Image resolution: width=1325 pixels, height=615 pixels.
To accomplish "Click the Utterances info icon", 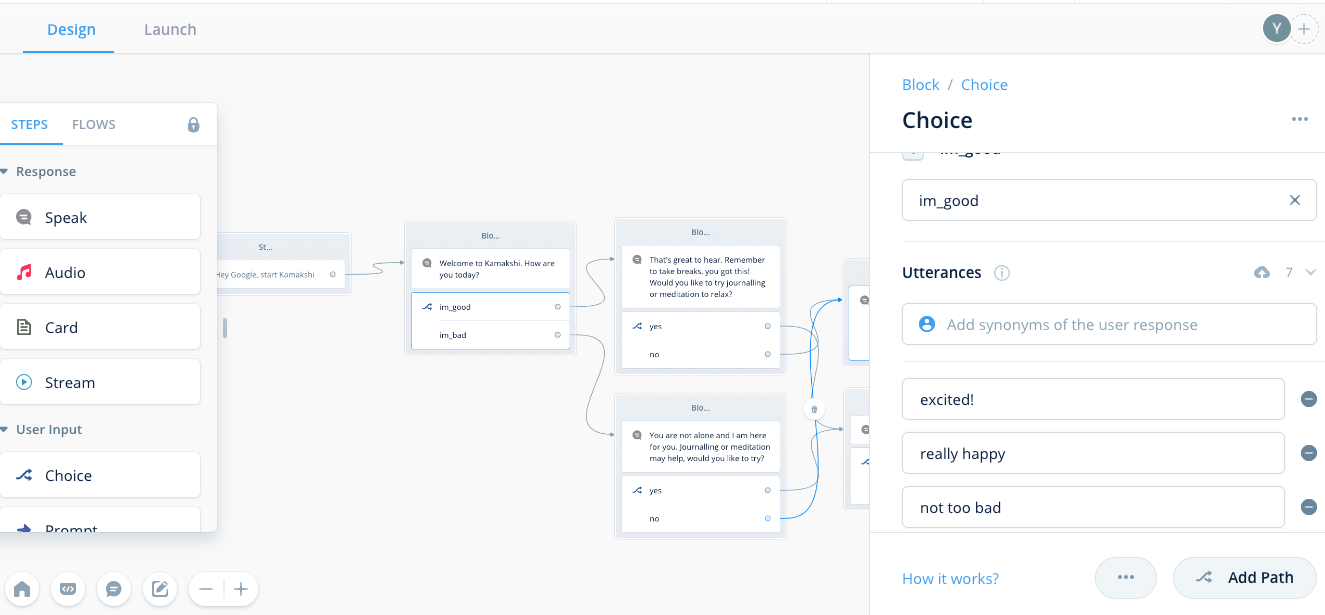I will point(1002,273).
